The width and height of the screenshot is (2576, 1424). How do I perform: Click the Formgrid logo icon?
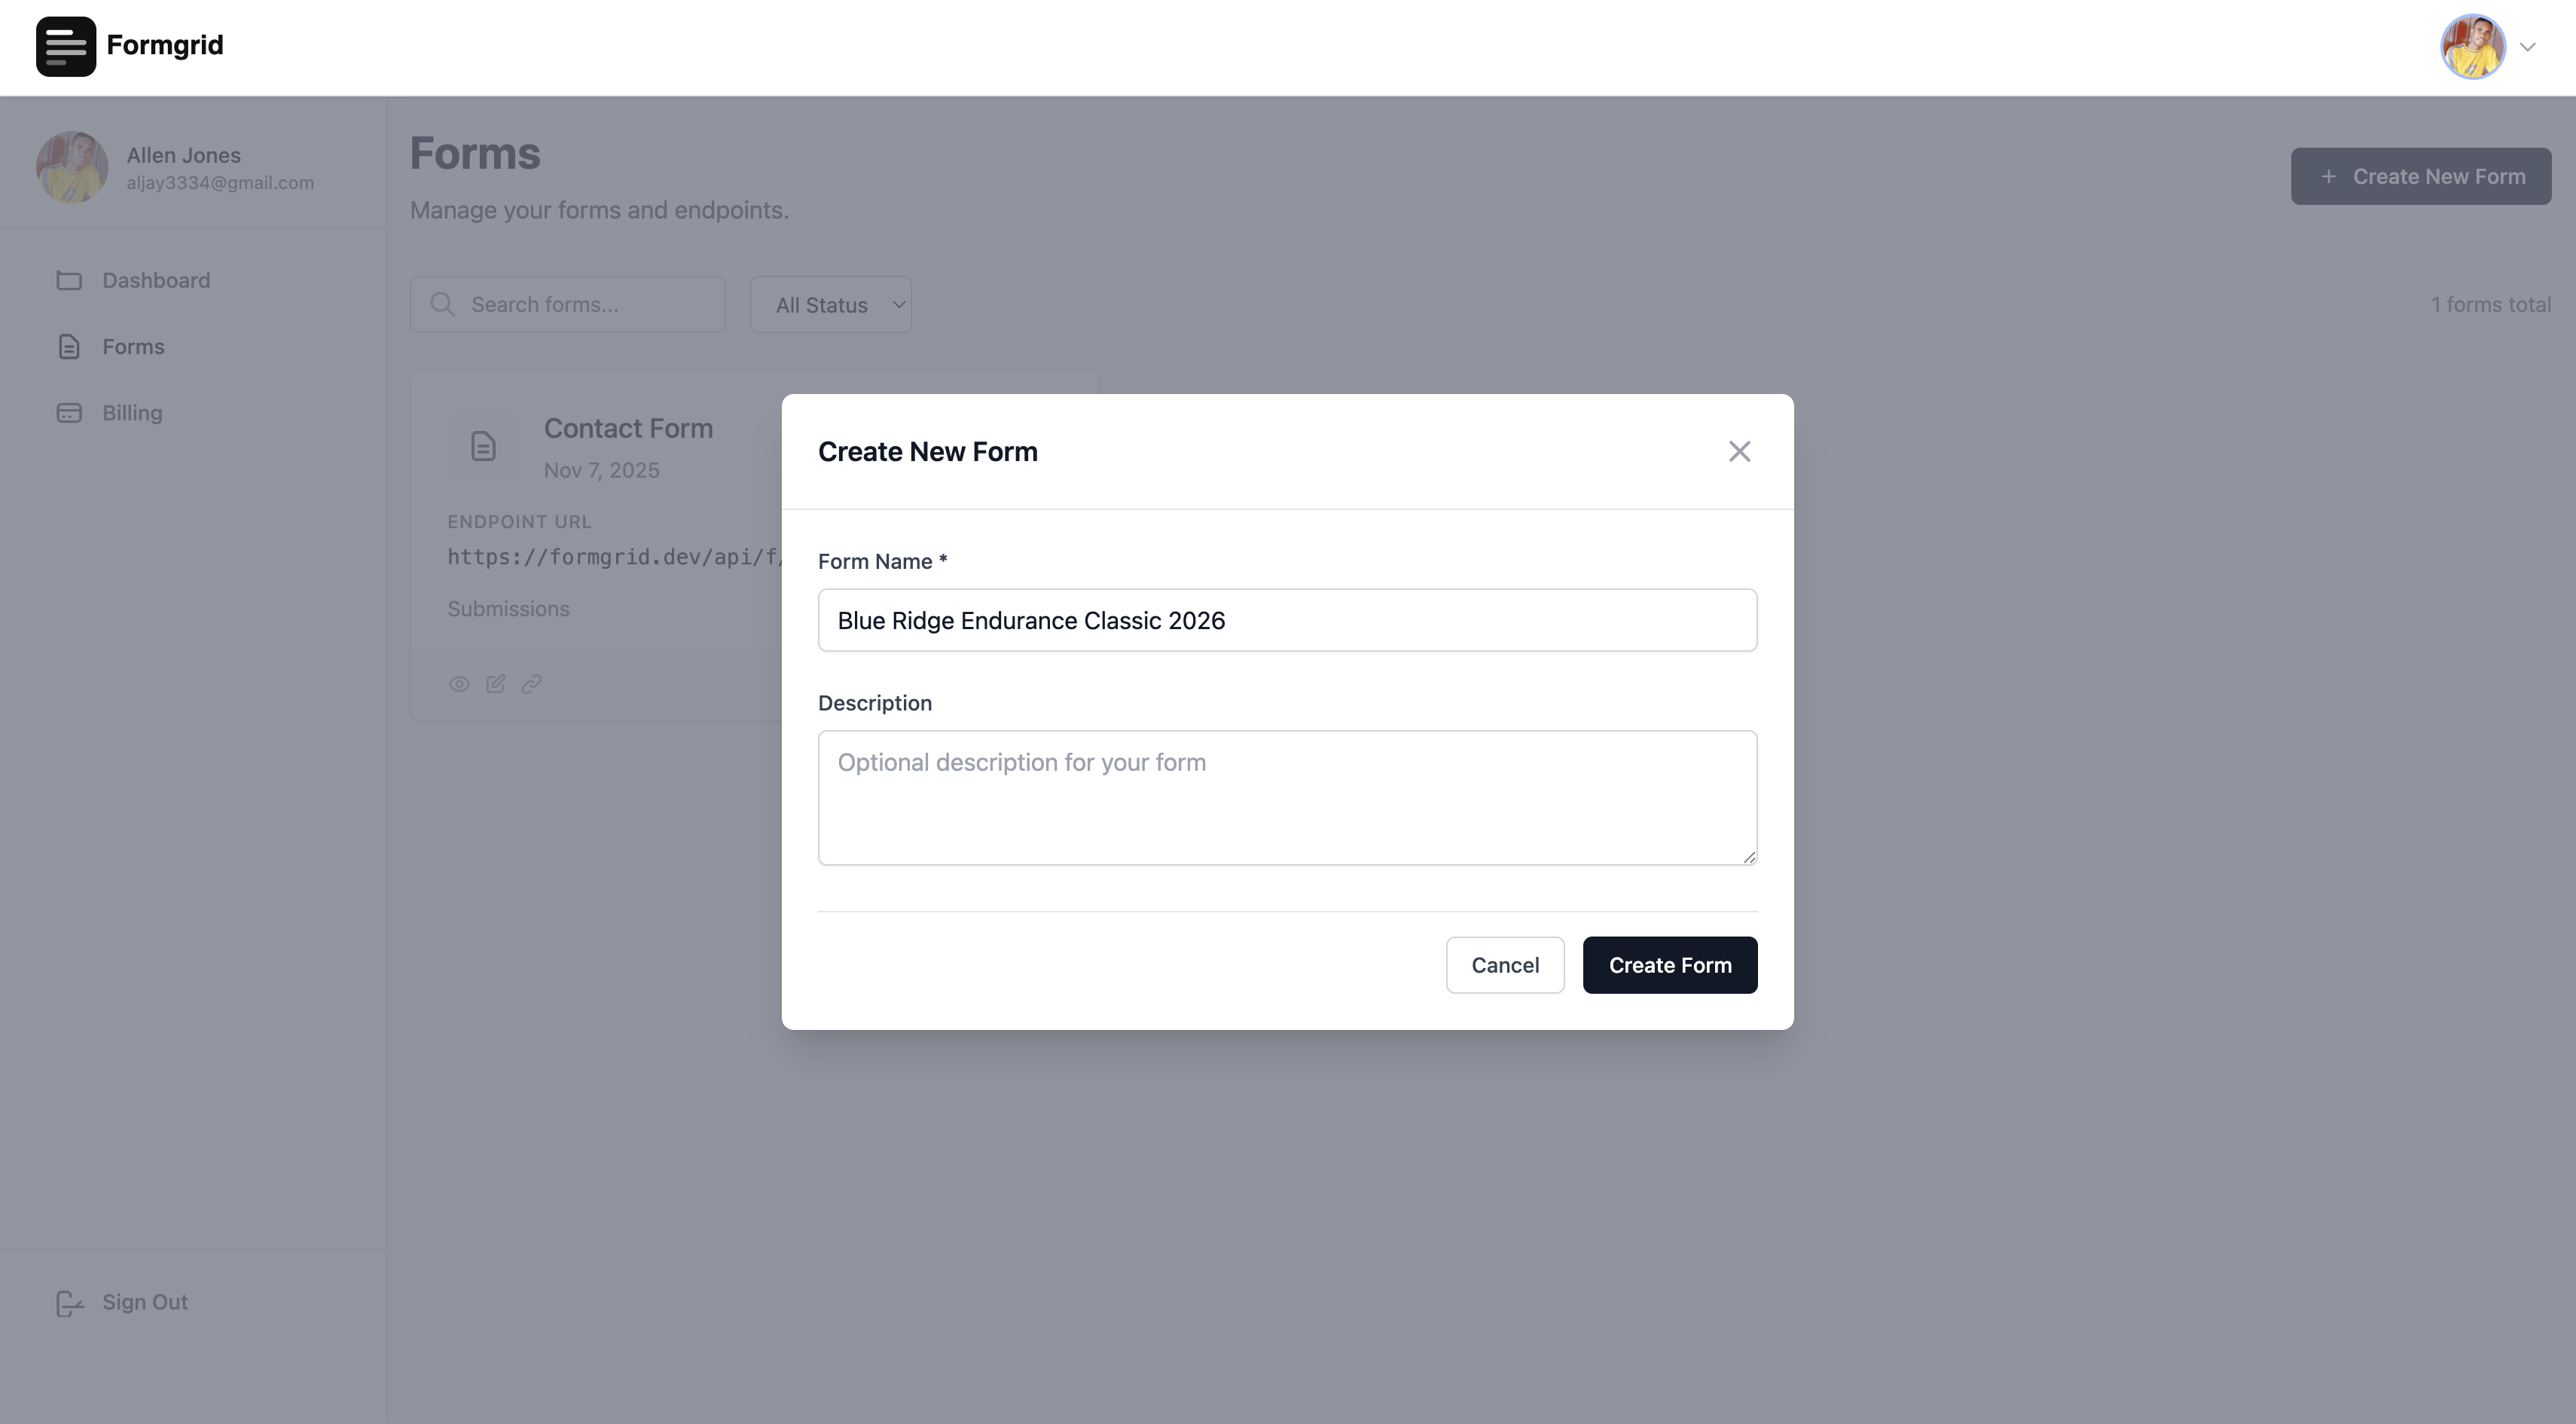66,46
